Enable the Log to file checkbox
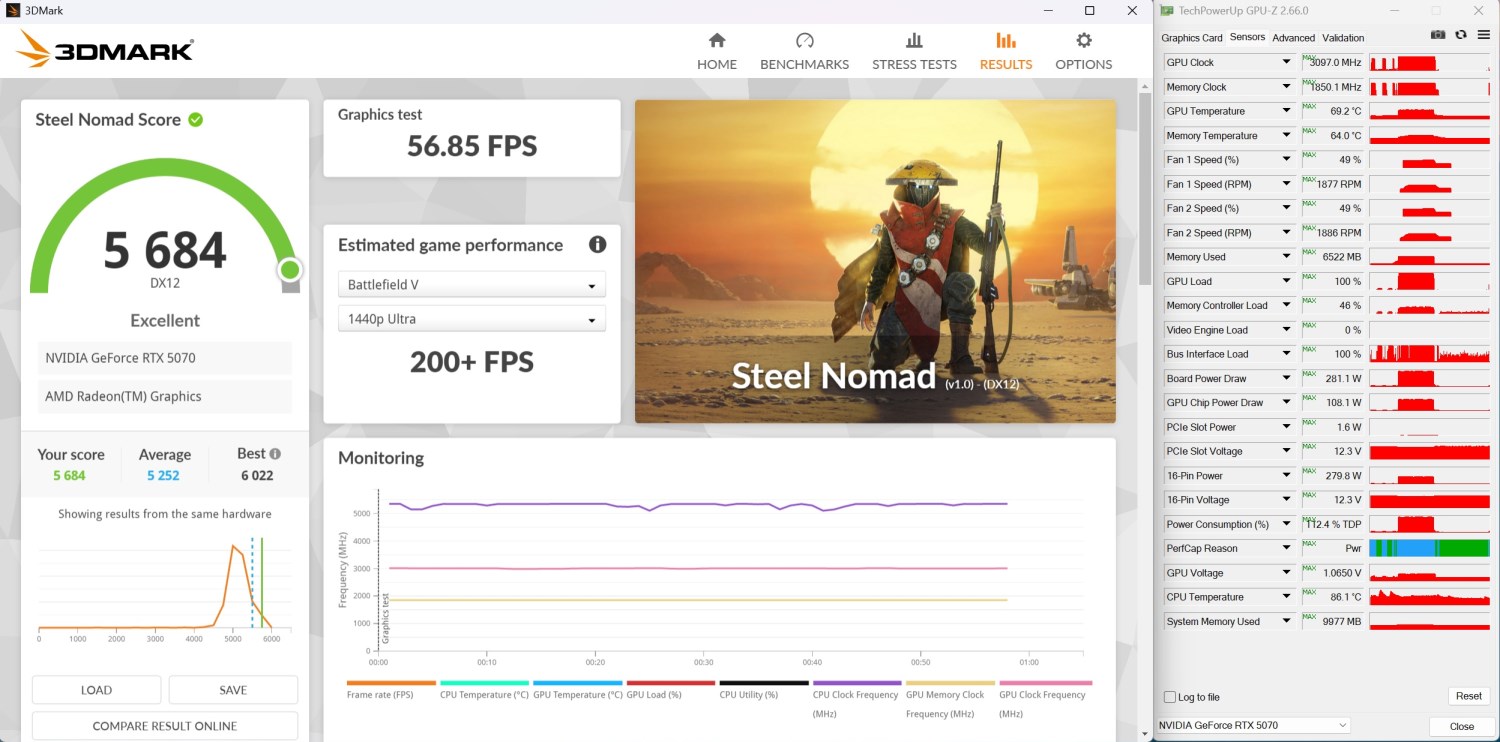 click(1170, 697)
